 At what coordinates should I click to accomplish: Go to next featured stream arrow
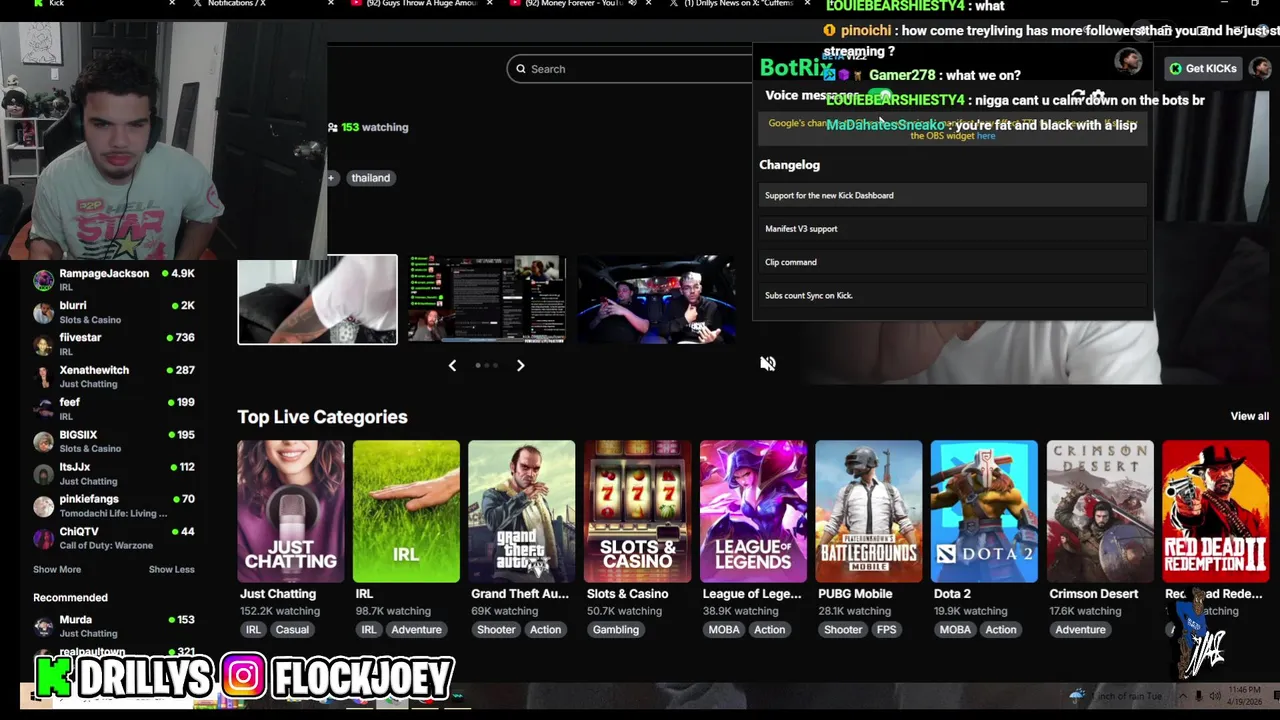[520, 366]
